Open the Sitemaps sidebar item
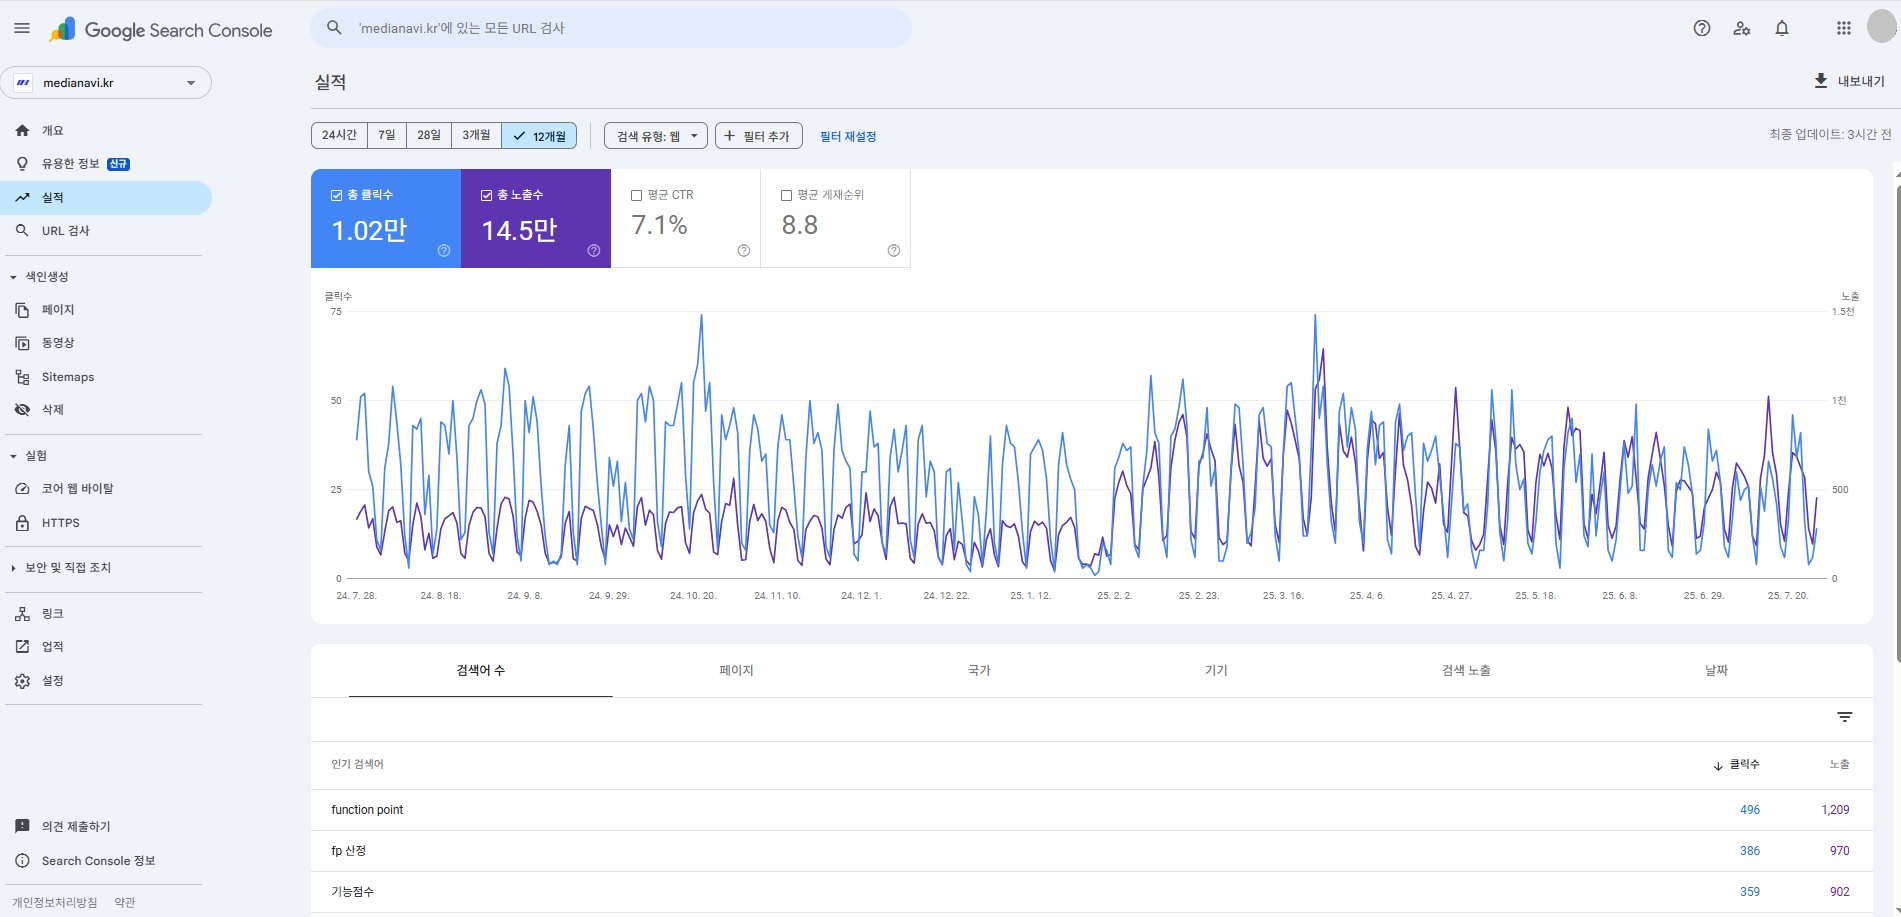 (x=67, y=377)
